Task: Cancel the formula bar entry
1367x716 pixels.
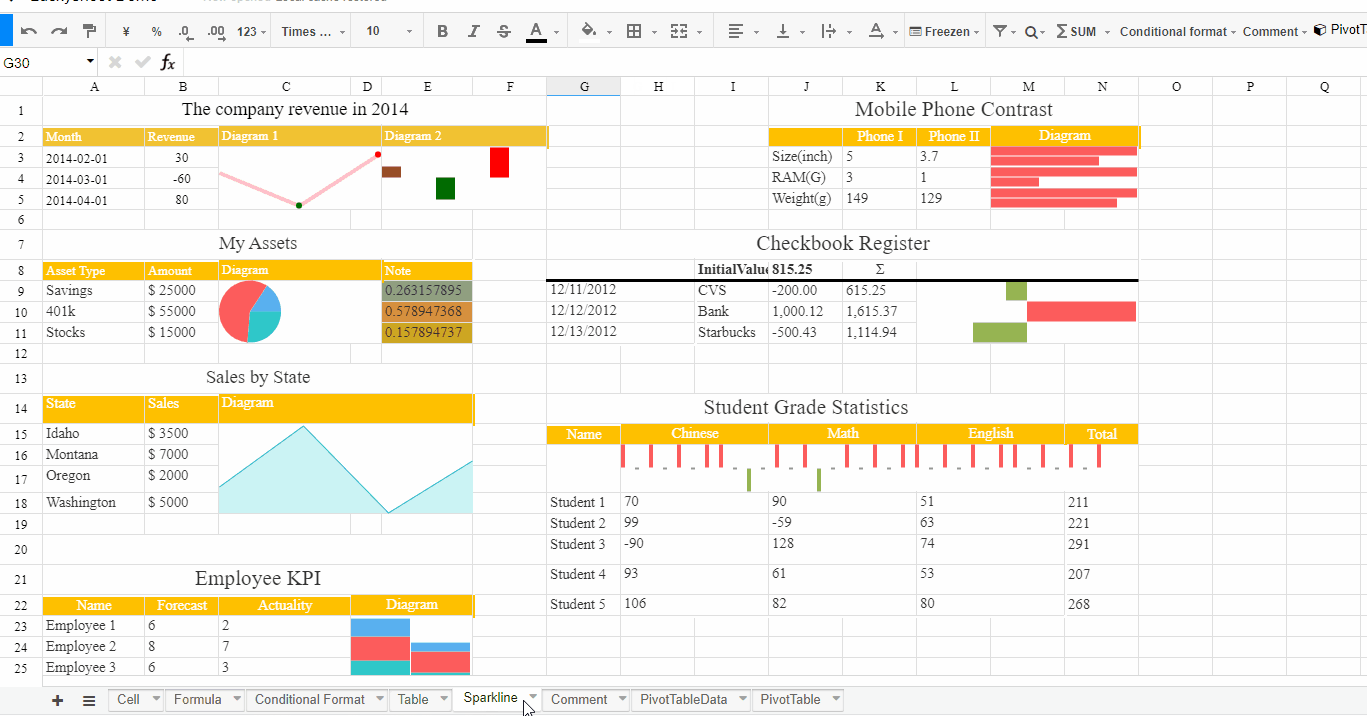Action: [x=115, y=62]
